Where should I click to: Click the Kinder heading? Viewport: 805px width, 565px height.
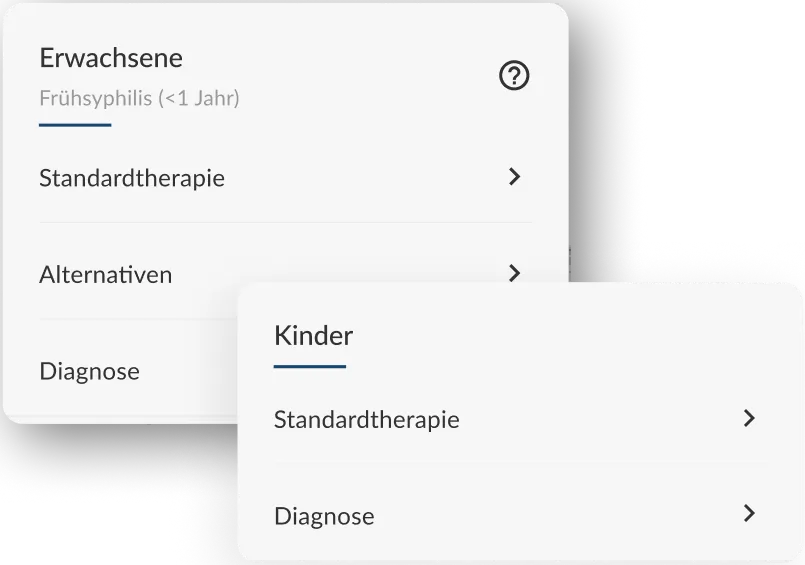tap(313, 336)
